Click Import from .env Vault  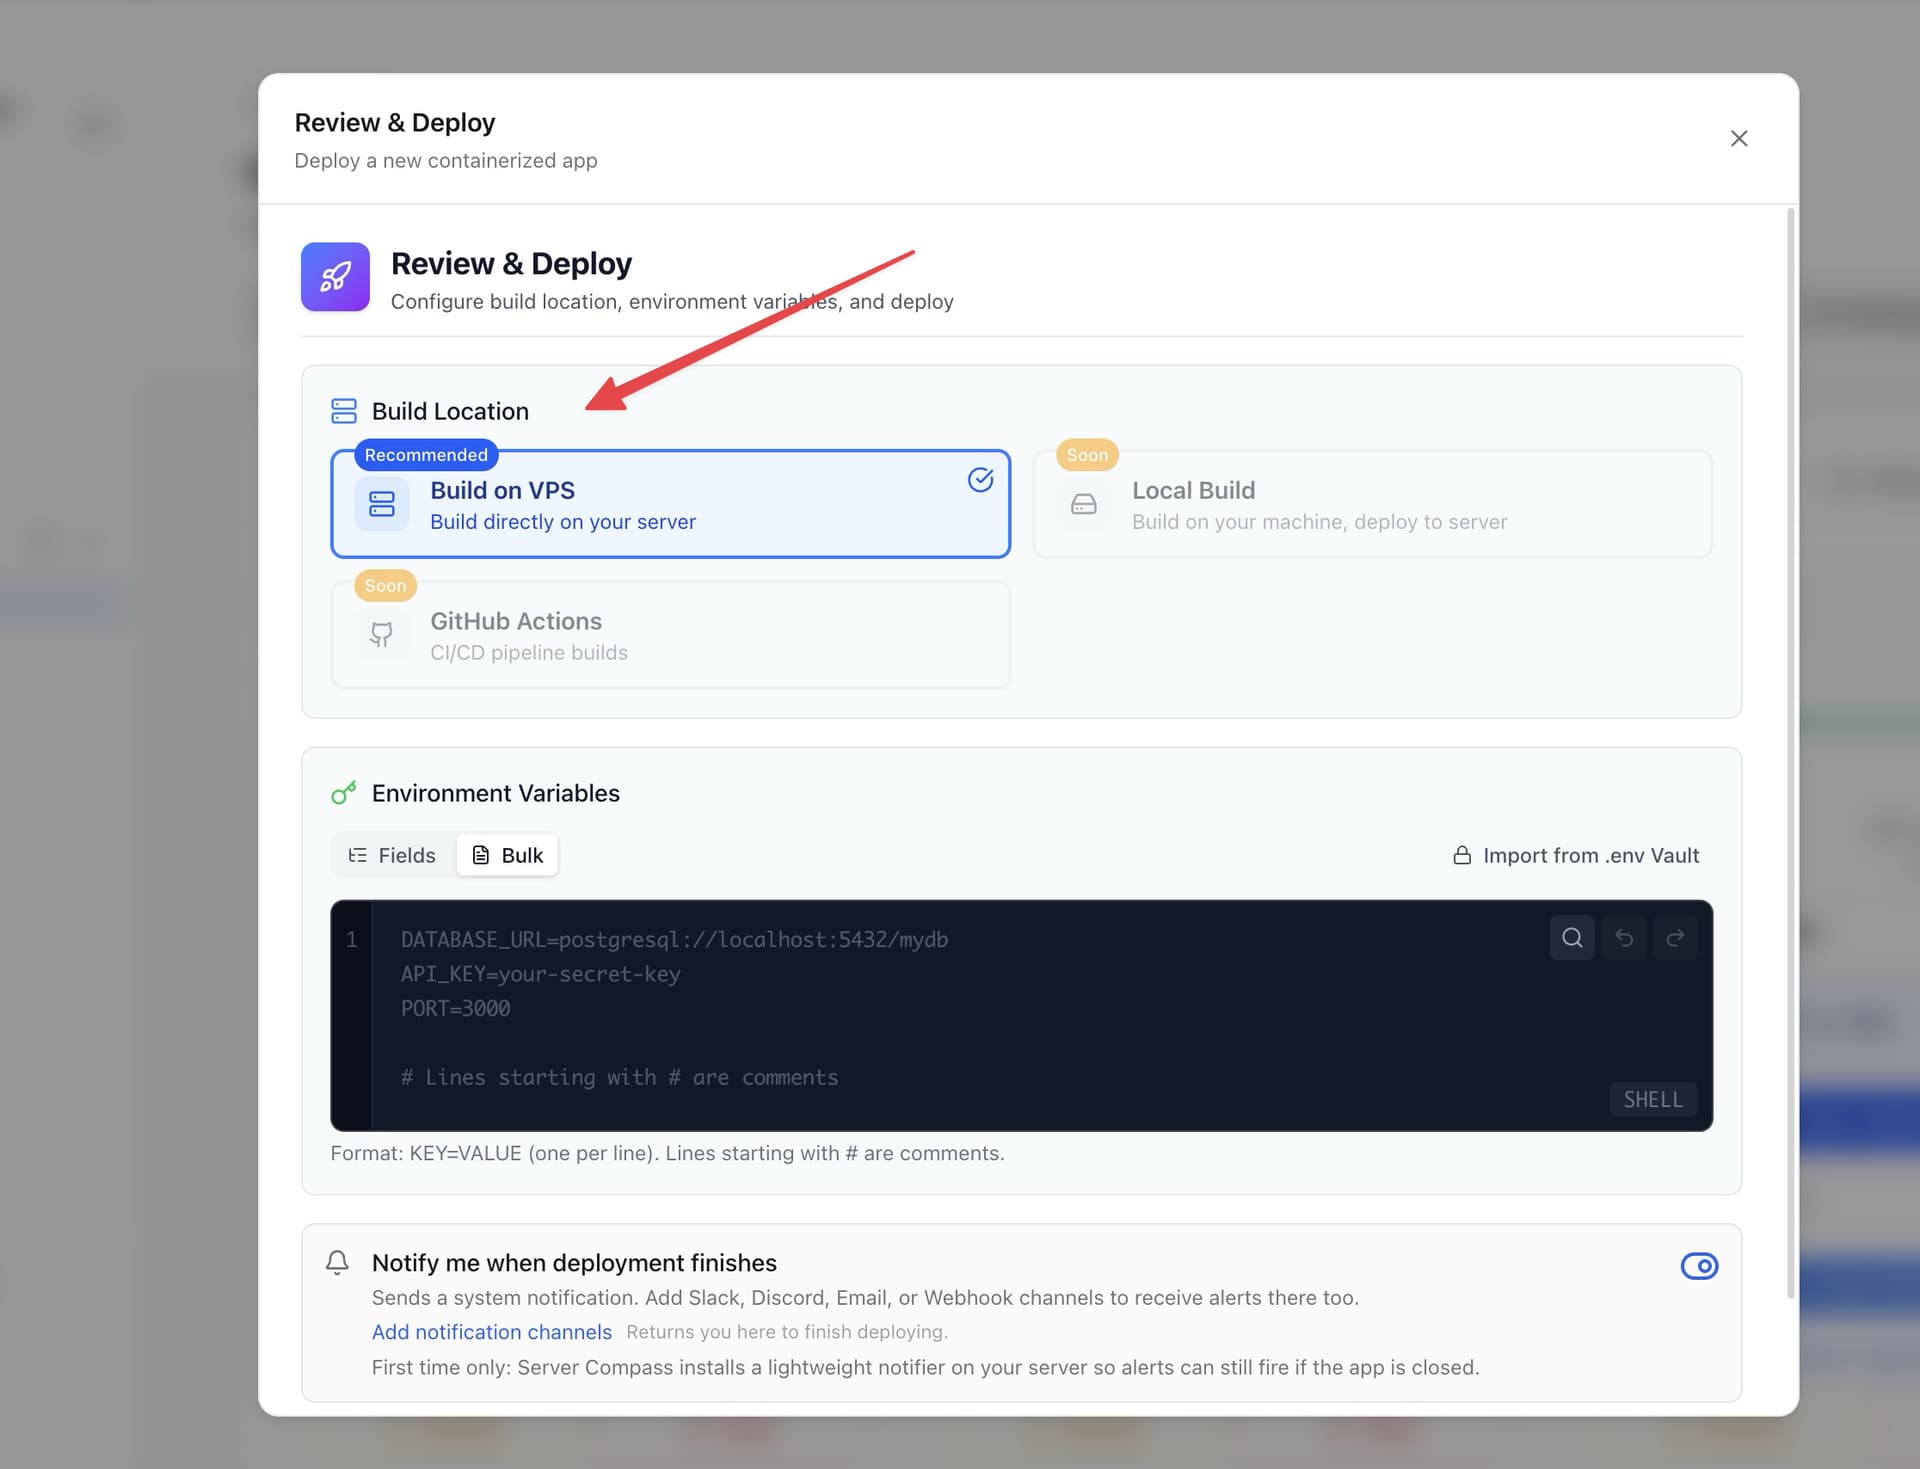[1590, 855]
